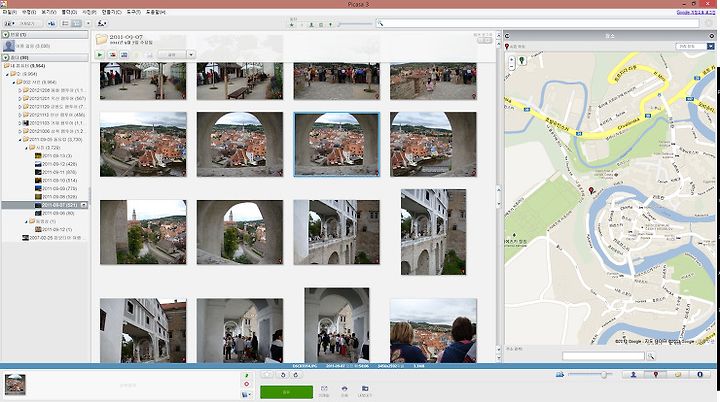This screenshot has height=402, width=720.
Task: Zoom out on the map
Action: click(512, 67)
